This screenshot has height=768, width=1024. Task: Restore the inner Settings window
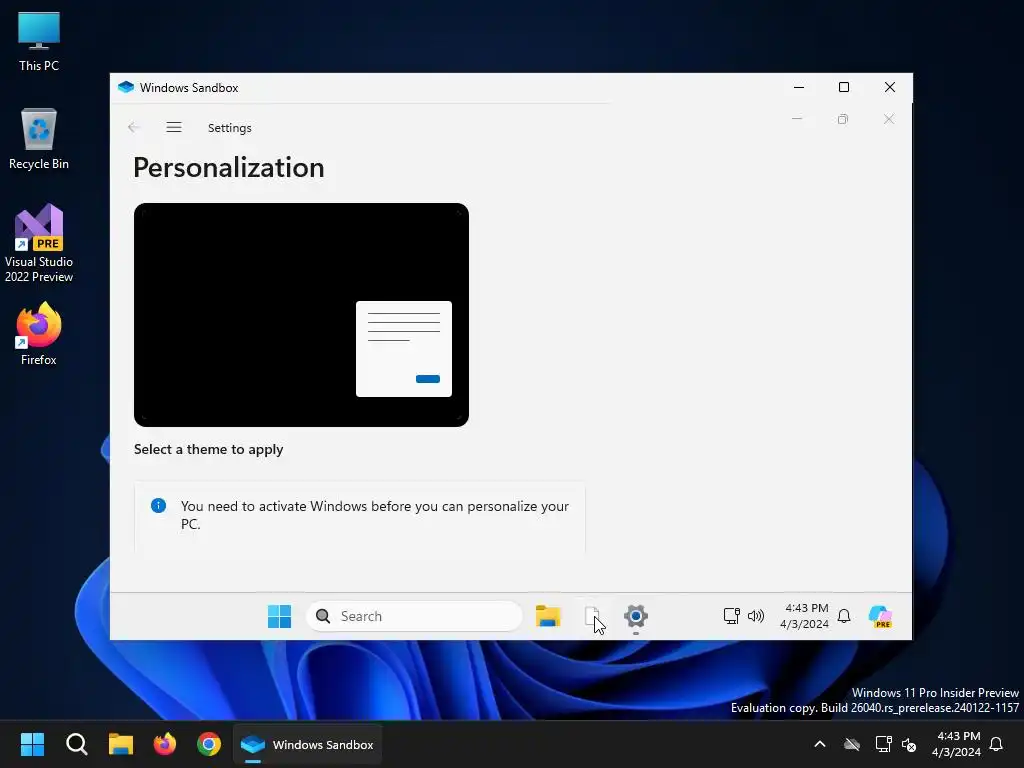tap(842, 119)
